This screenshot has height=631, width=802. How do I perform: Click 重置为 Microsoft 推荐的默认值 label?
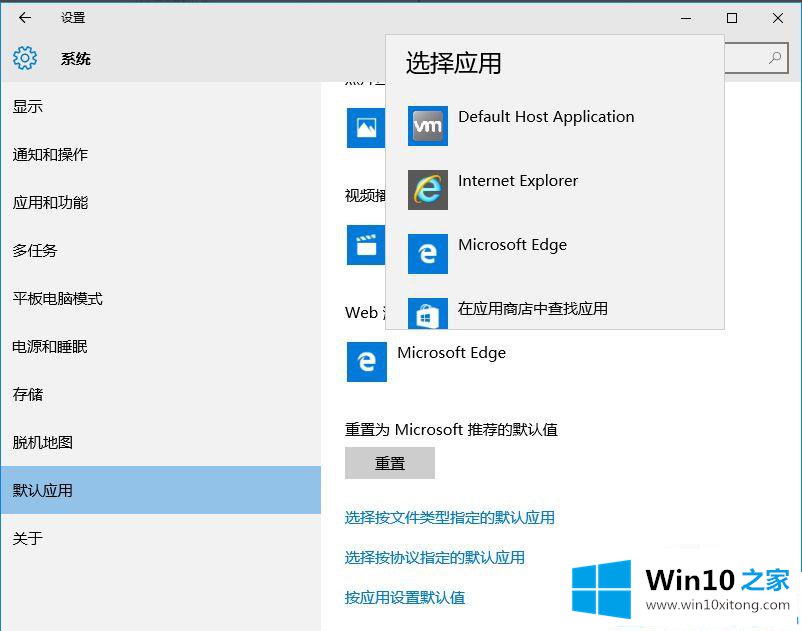[451, 430]
